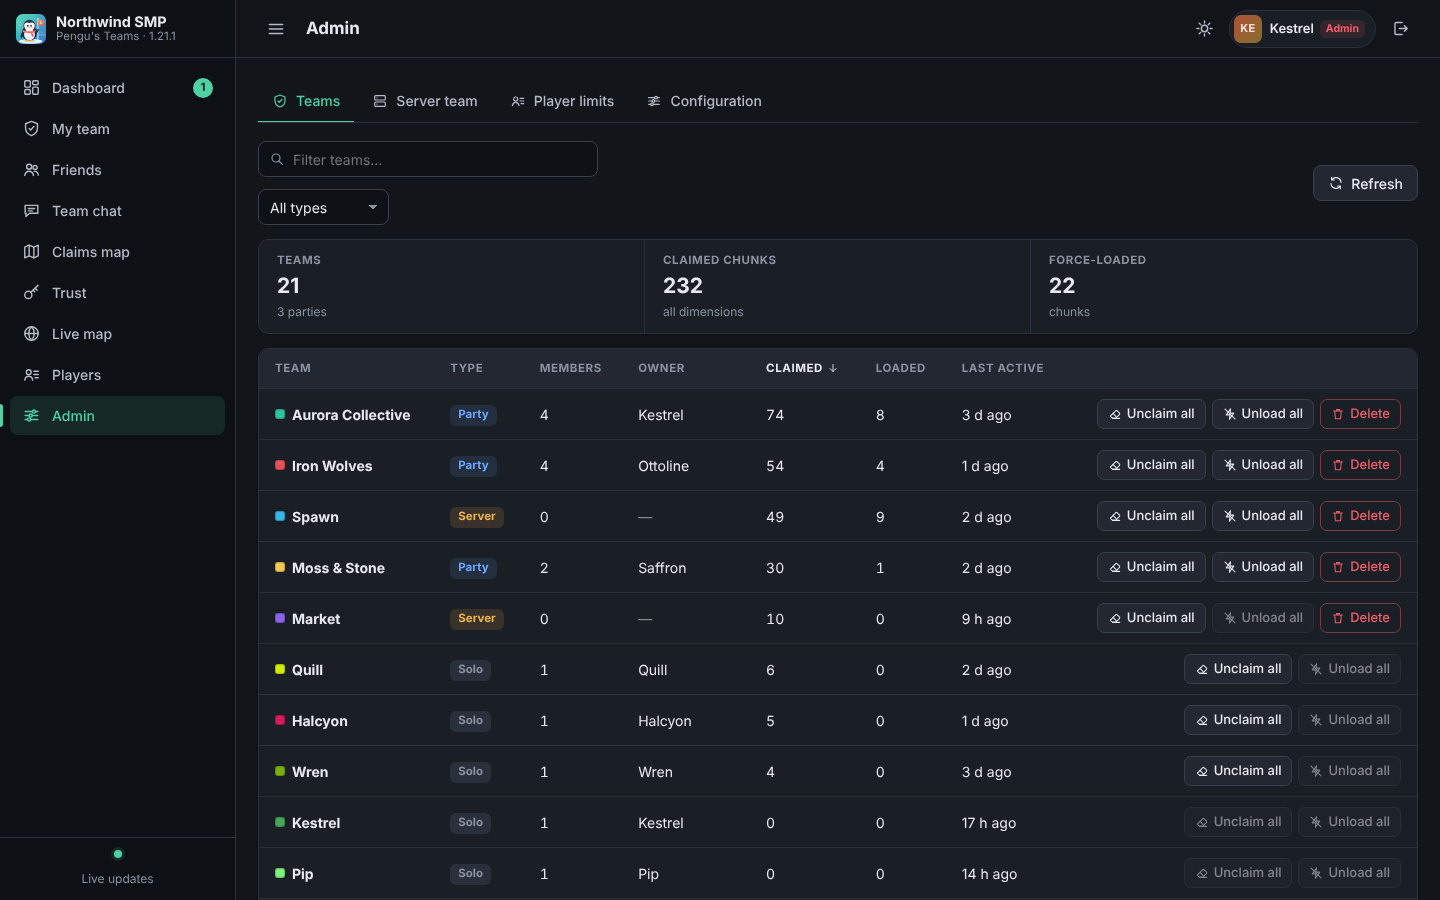Refresh the teams list
This screenshot has width=1440, height=900.
coord(1365,184)
